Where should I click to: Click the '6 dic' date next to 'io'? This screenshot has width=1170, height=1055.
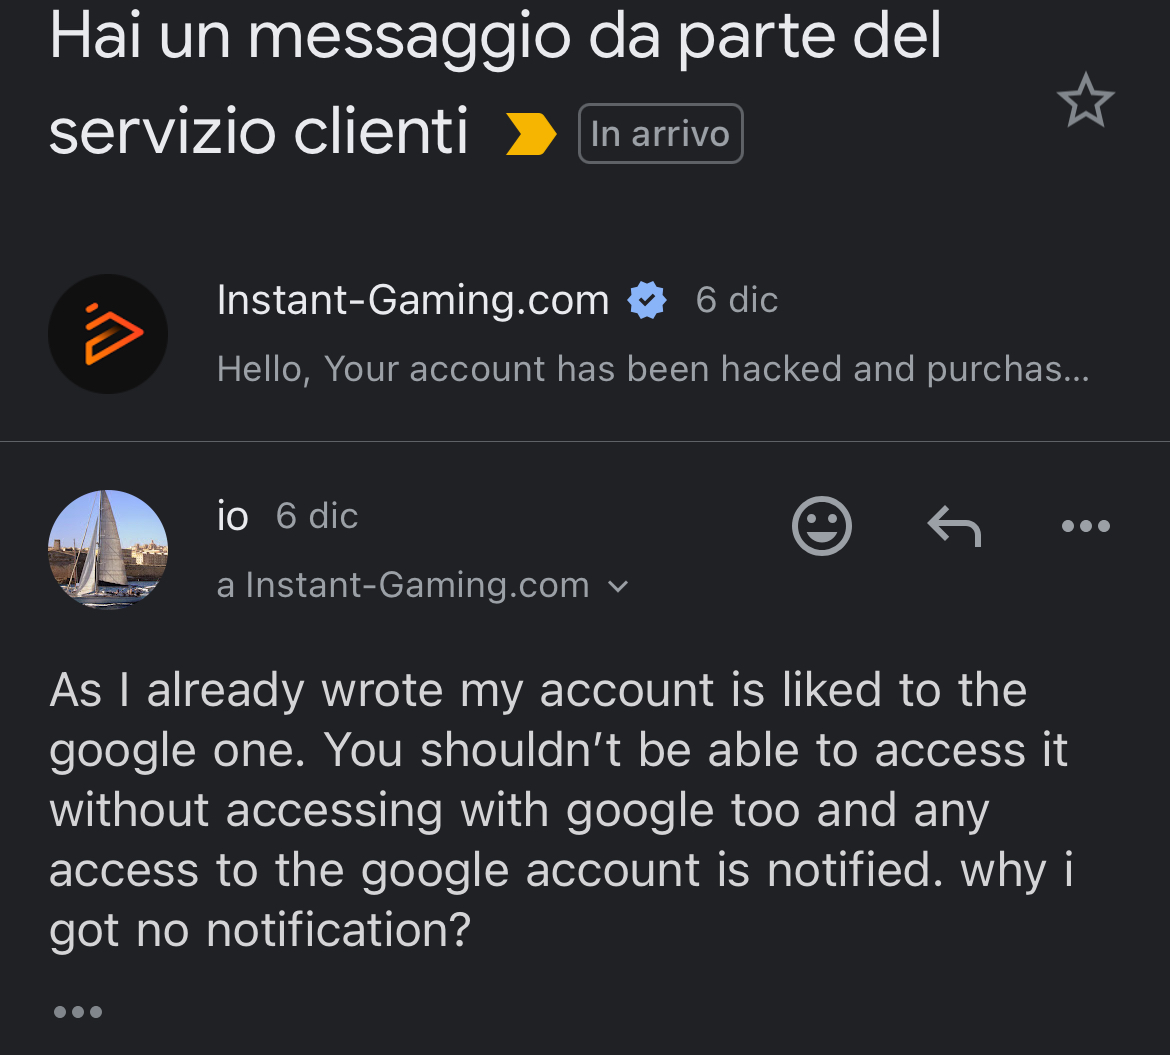point(316,516)
